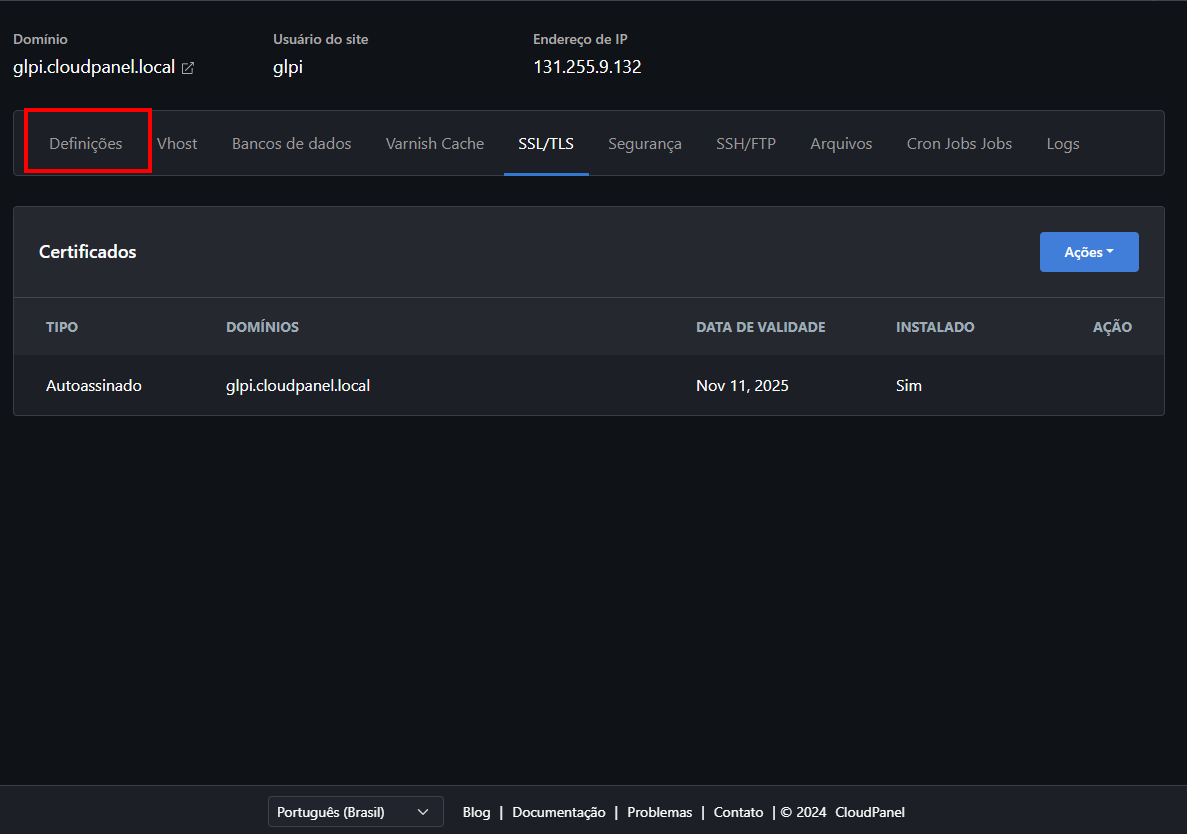Open the Segurança tab

pyautogui.click(x=644, y=143)
